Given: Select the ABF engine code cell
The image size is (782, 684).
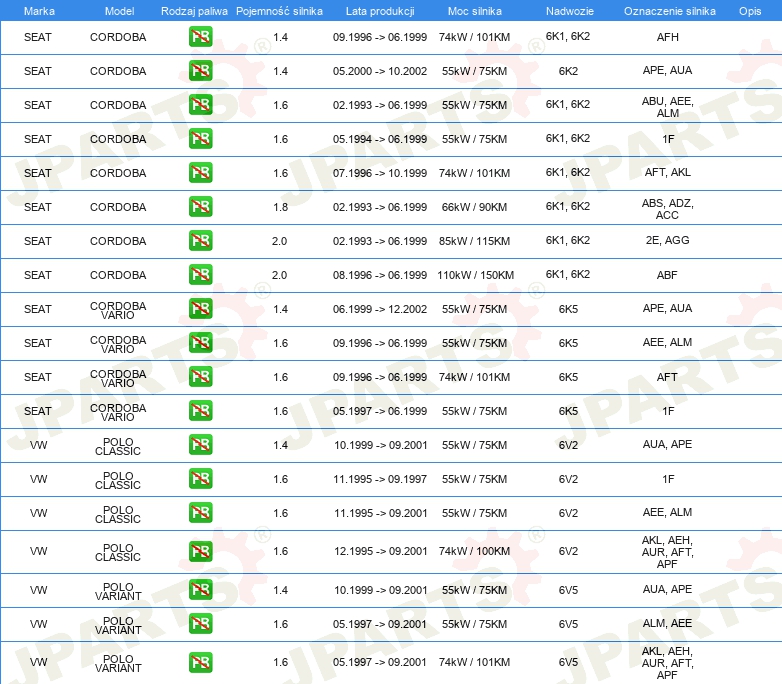Looking at the screenshot, I should [667, 275].
